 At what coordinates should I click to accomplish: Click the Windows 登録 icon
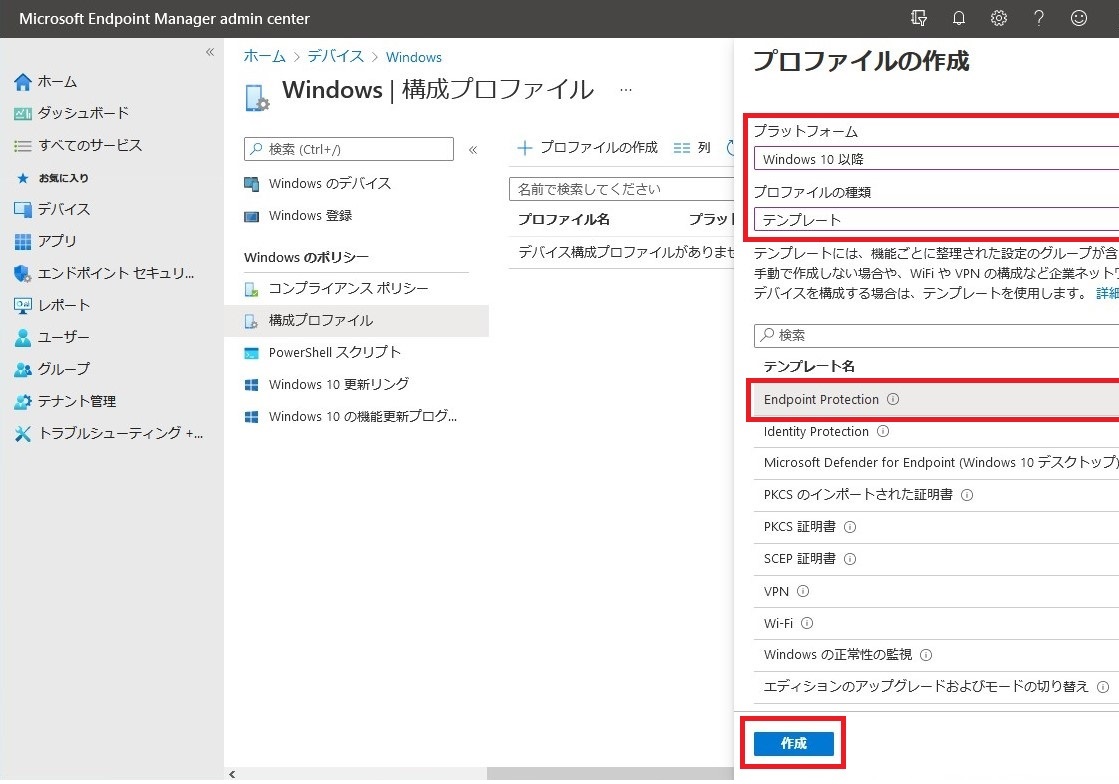coord(251,216)
